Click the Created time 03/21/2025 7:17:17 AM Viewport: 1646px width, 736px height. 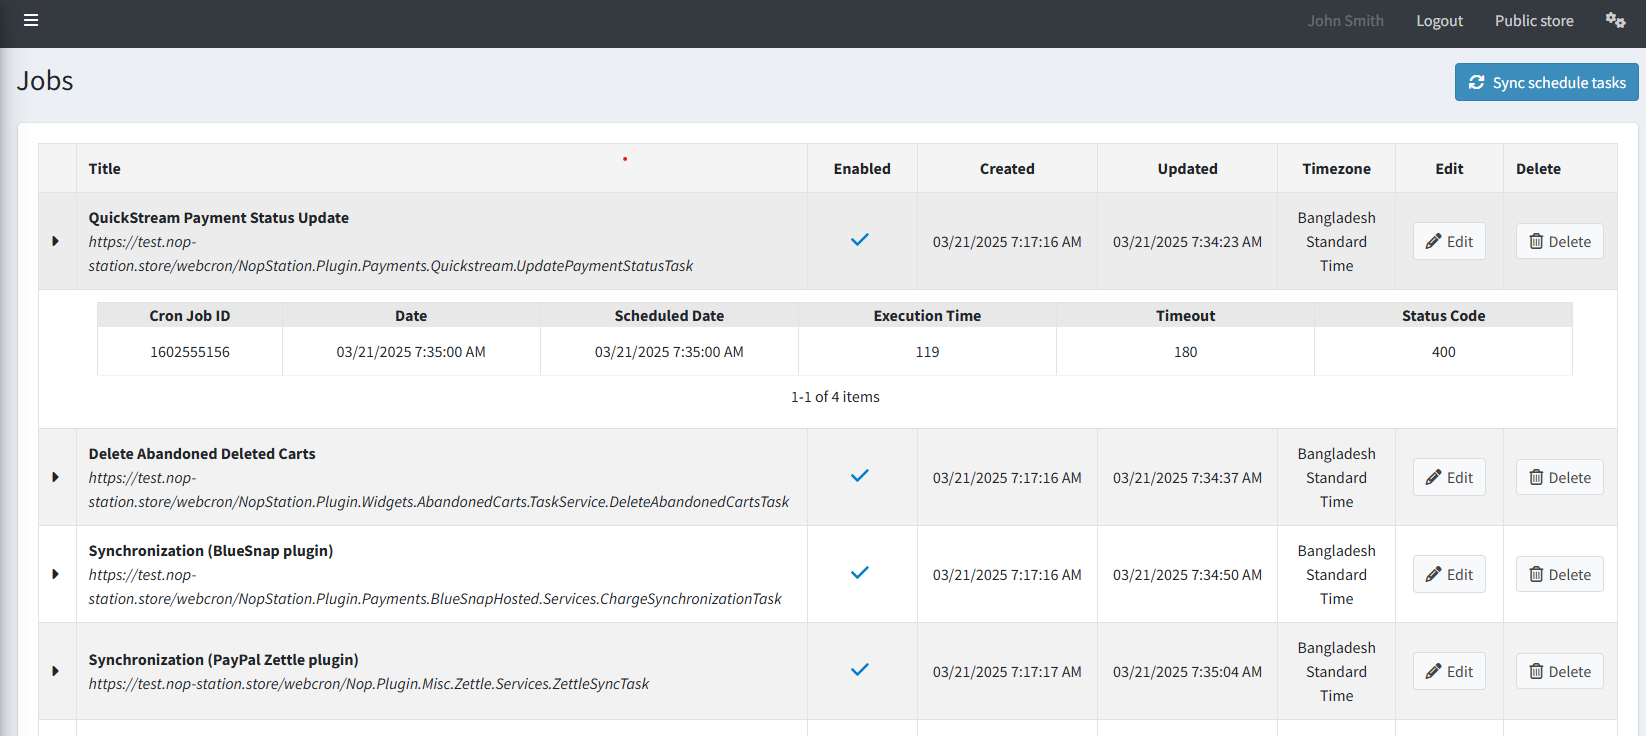(x=1007, y=672)
